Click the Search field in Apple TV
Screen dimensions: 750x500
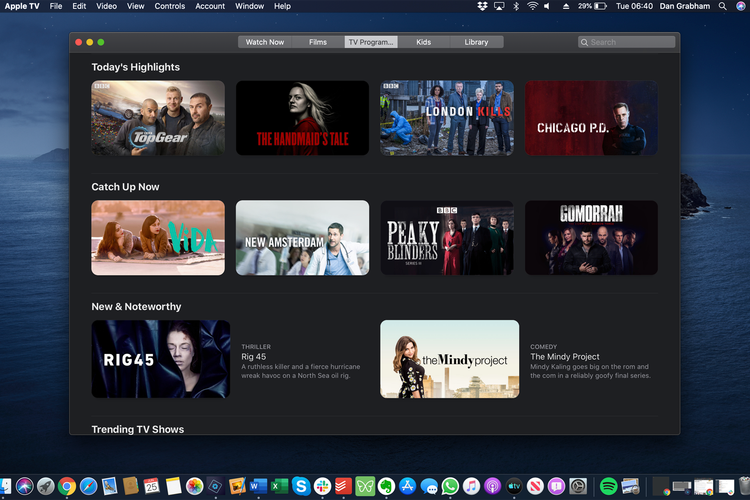click(x=627, y=42)
